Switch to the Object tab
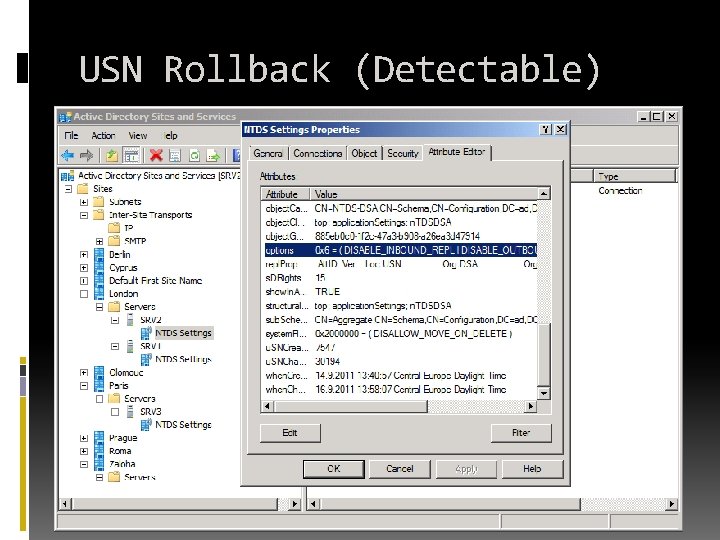 [364, 153]
